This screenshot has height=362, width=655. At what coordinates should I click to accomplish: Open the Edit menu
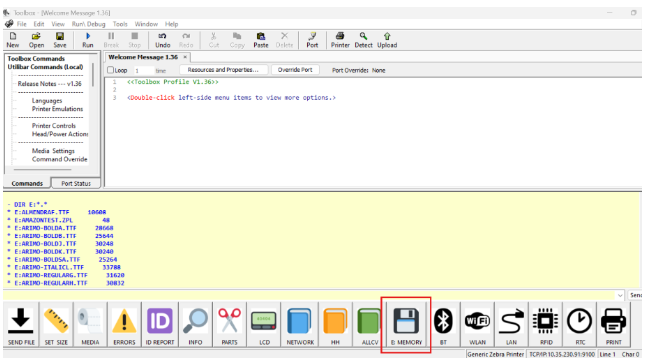(39, 24)
